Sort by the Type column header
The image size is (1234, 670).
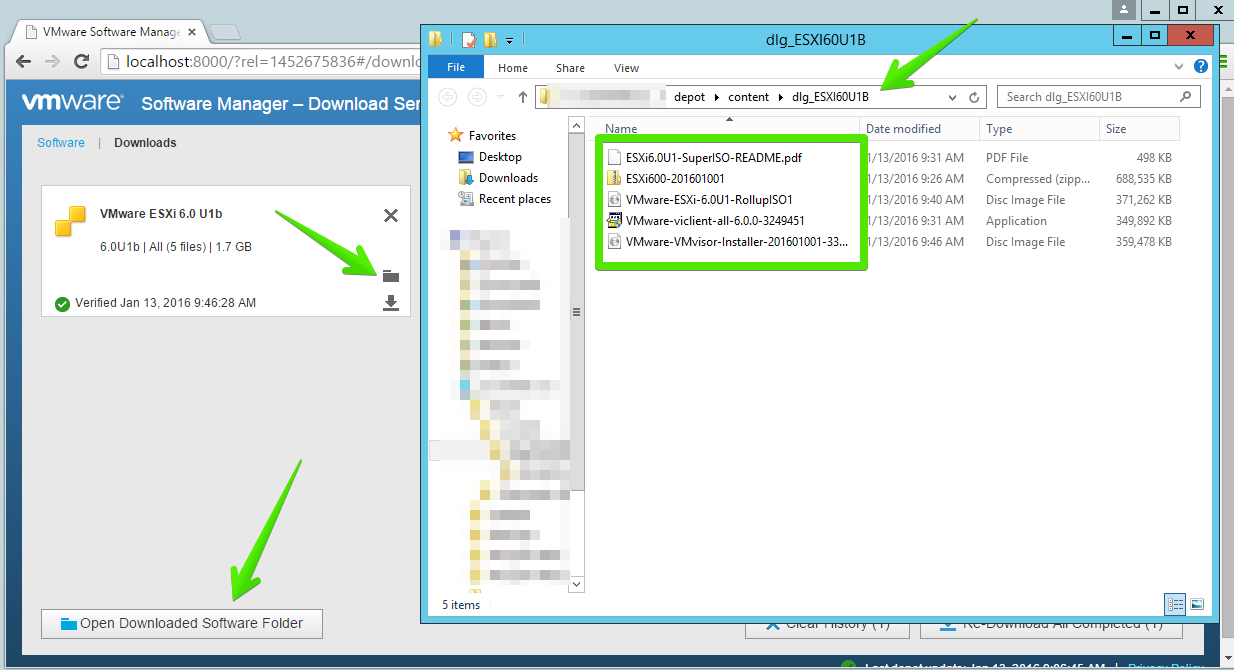1039,129
